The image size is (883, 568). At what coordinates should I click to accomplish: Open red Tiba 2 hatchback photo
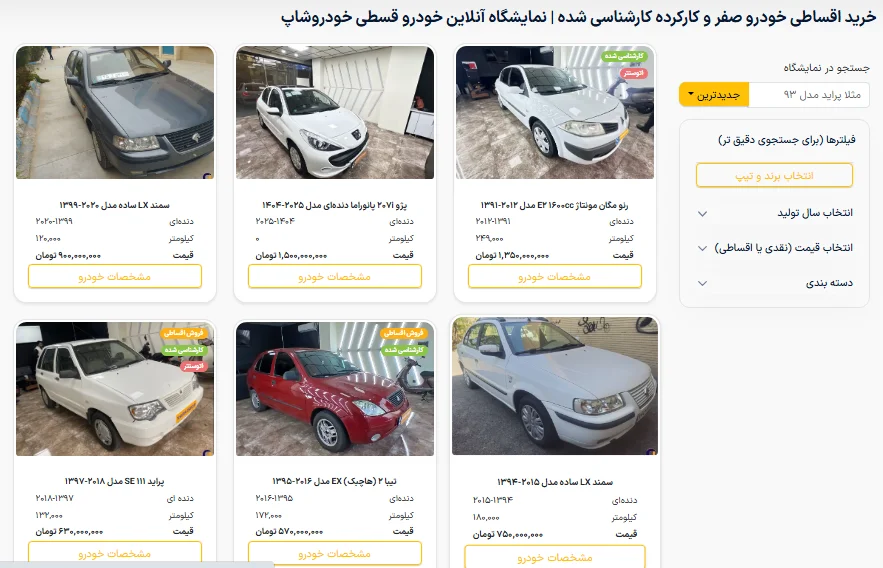click(x=335, y=389)
